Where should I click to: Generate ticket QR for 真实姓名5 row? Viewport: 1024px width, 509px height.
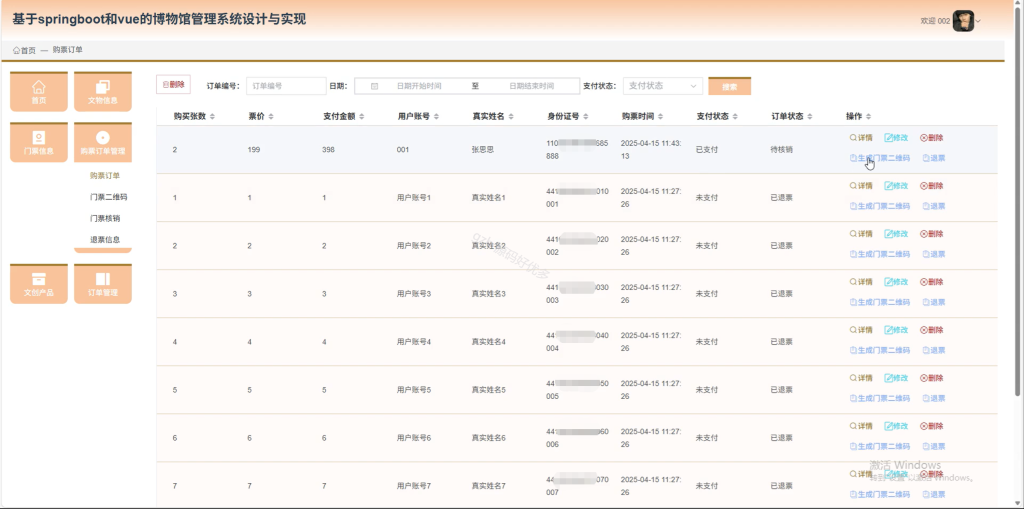pyautogui.click(x=880, y=398)
